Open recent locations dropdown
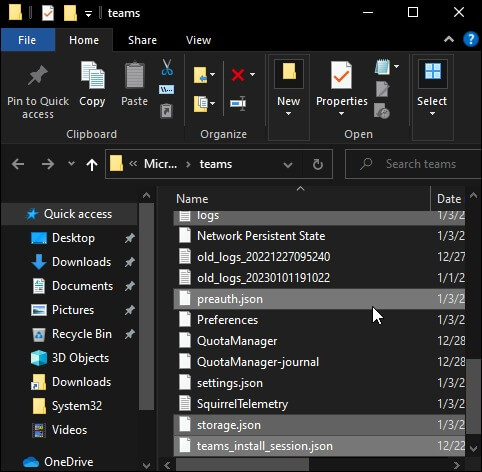The width and height of the screenshot is (482, 472). (71, 164)
